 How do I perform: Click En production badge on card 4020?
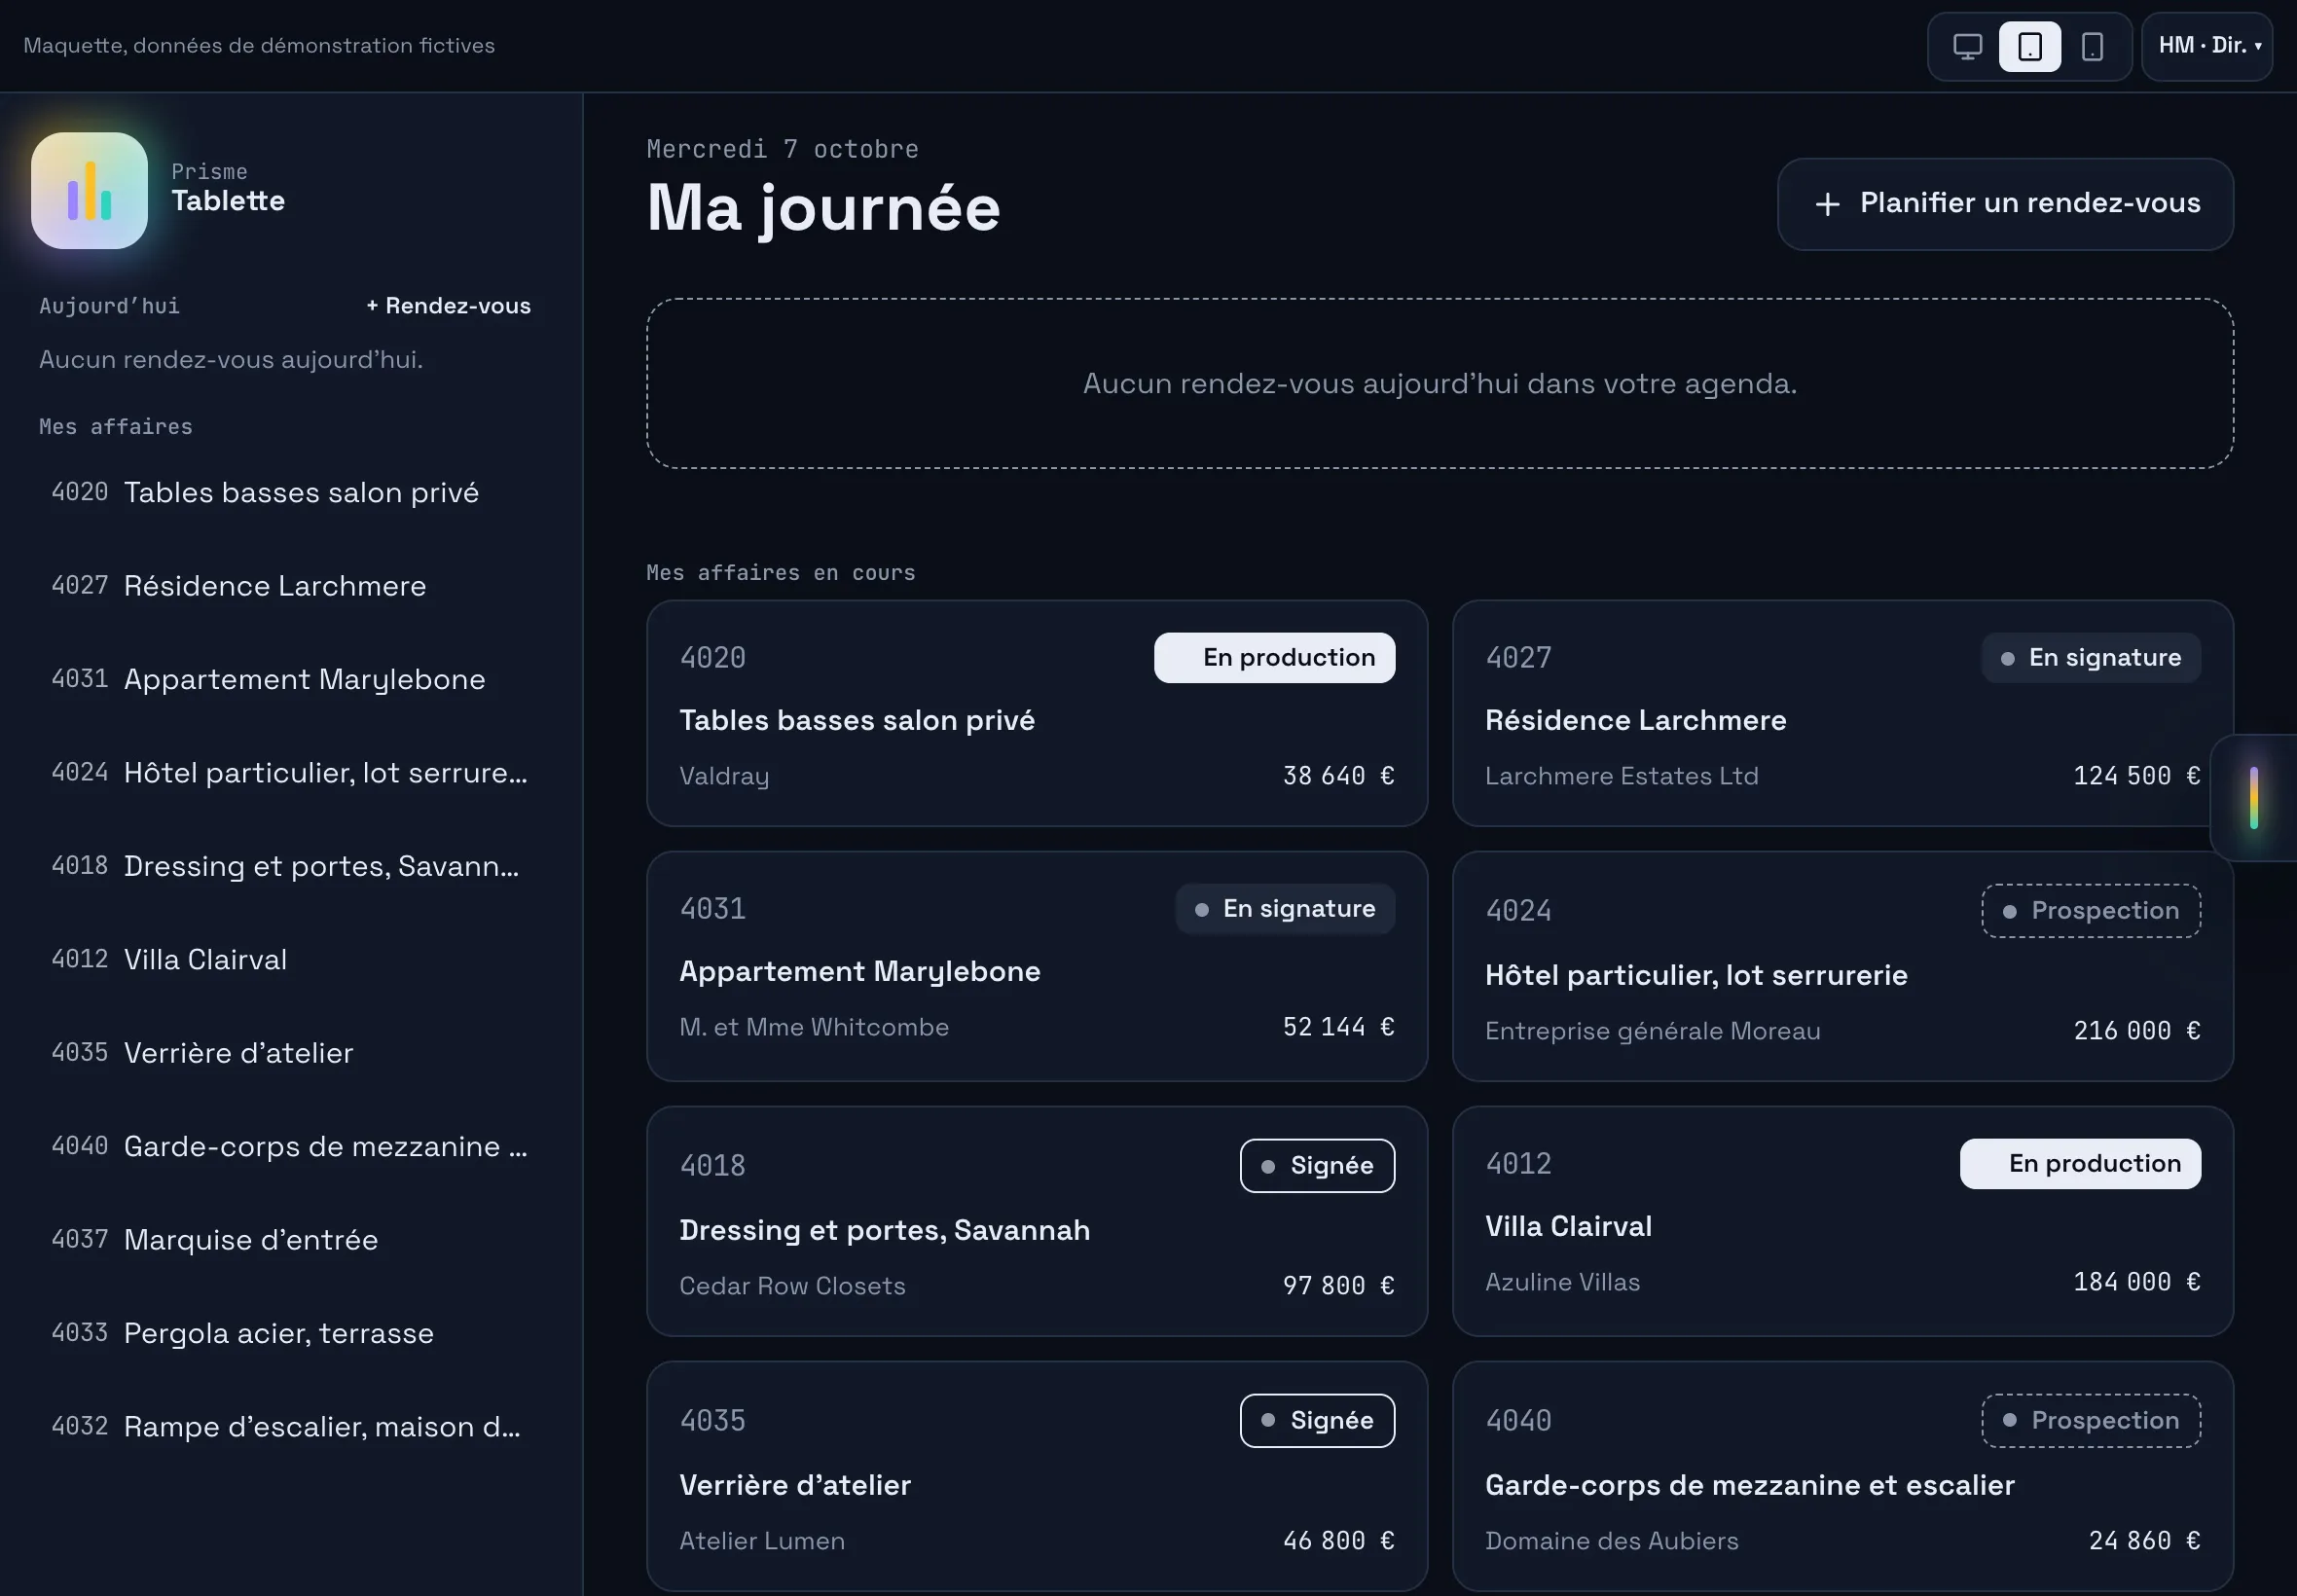1274,658
